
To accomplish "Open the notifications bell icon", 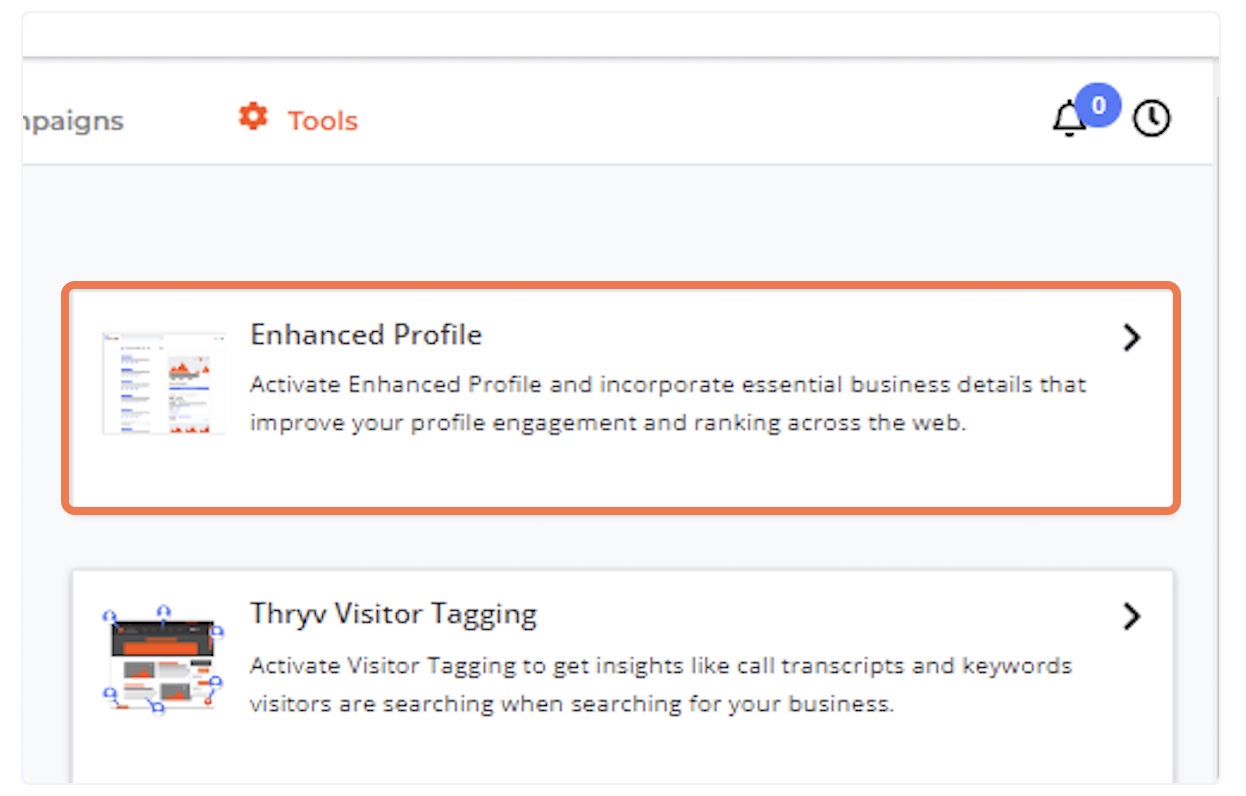I will 1069,120.
